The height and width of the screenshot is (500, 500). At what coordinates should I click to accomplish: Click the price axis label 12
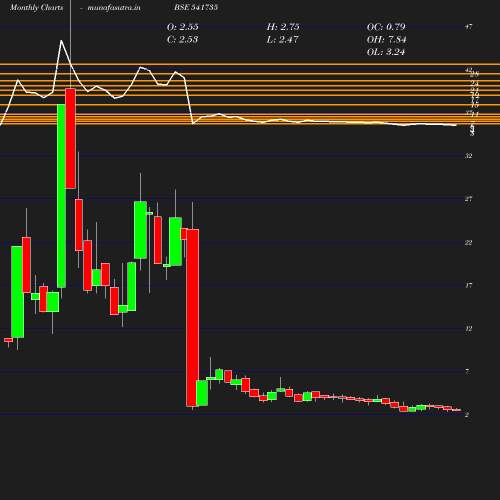pos(468,328)
